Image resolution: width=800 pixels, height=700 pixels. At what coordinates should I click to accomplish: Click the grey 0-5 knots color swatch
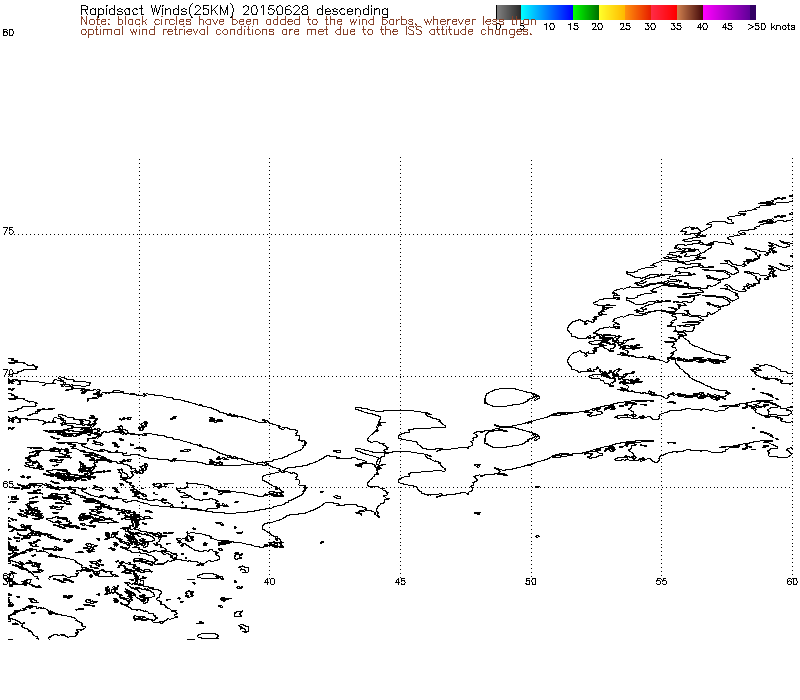point(508,12)
